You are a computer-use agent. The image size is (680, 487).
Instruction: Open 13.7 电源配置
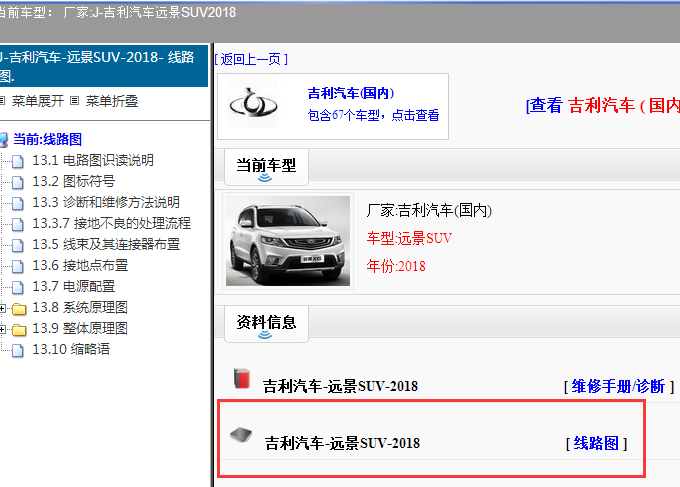[74, 286]
